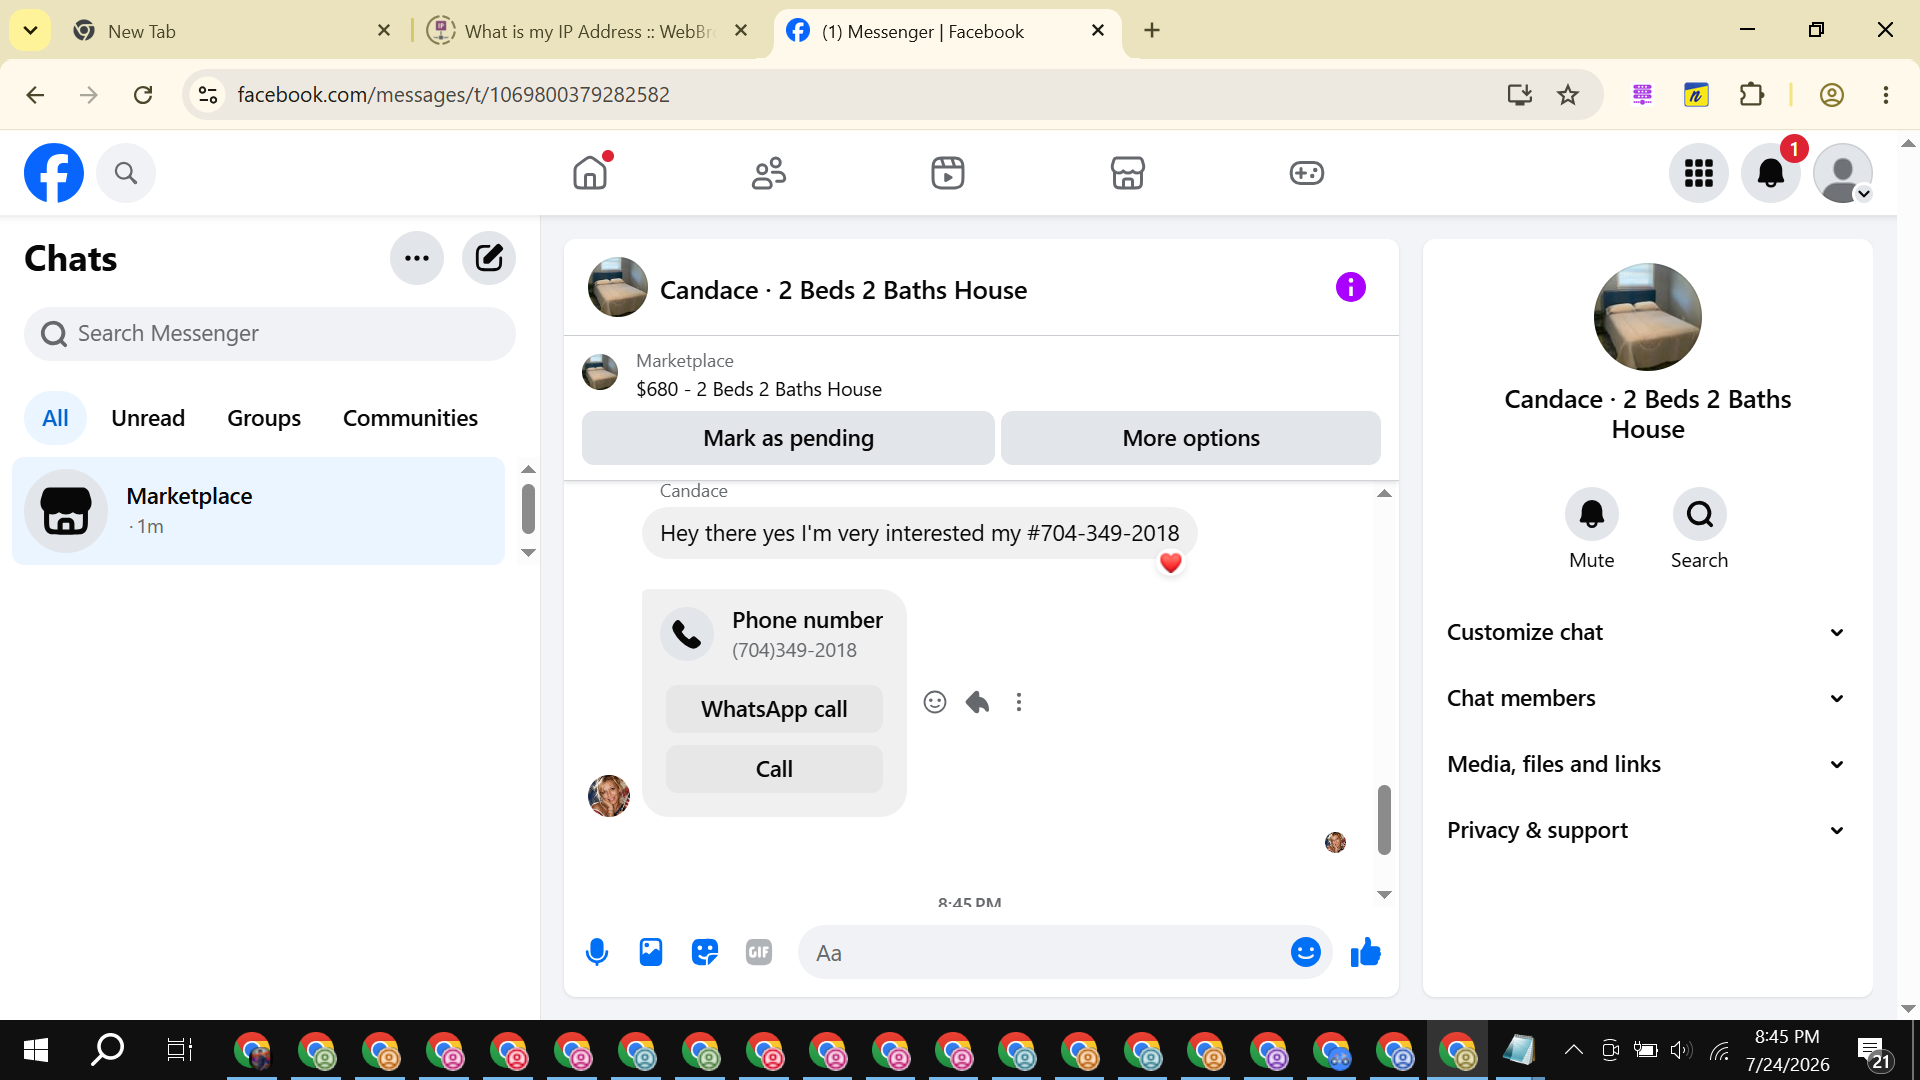The height and width of the screenshot is (1080, 1920).
Task: Open Windows Task View
Action: 179,1050
